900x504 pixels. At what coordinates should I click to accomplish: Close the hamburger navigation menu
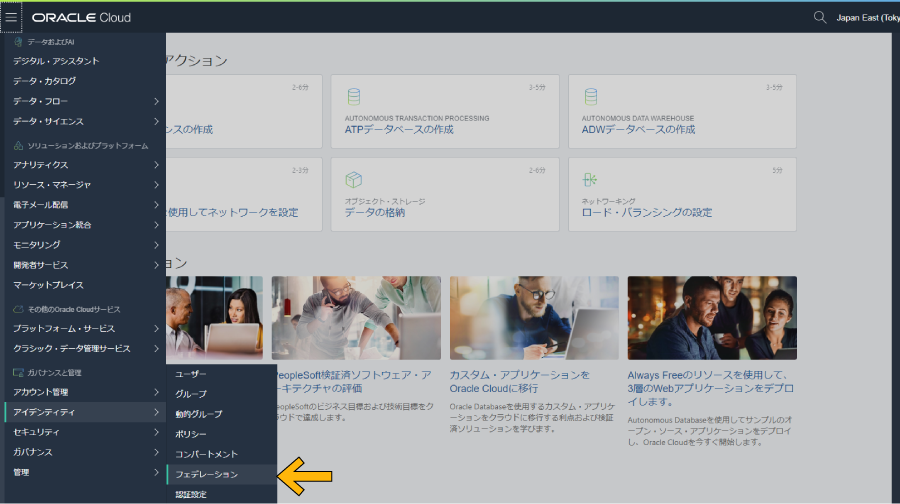pos(11,17)
